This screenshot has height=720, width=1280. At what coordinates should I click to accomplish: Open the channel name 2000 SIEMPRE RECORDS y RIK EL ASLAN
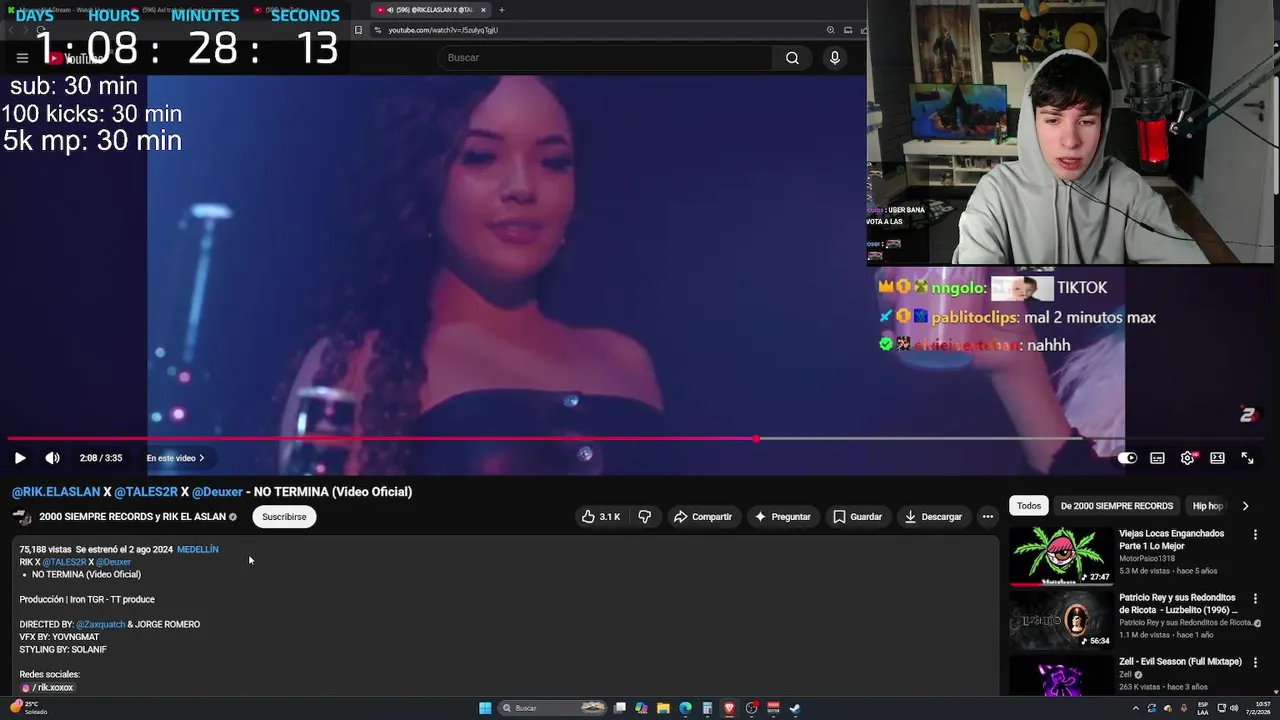coord(132,517)
